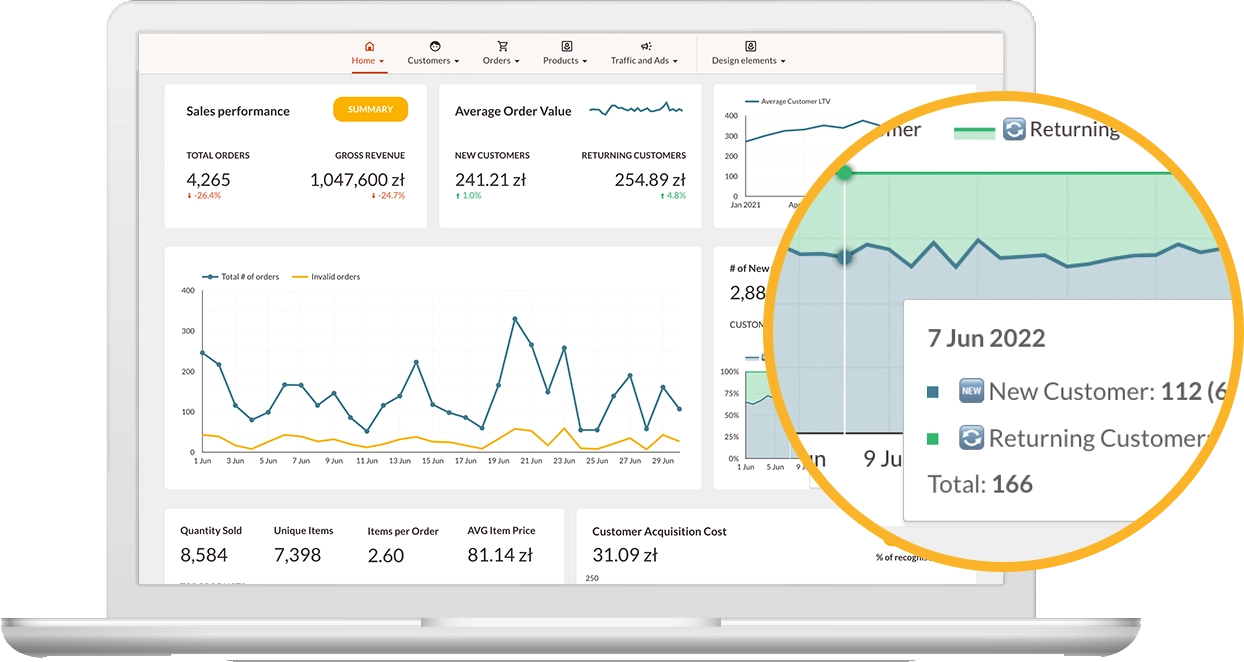This screenshot has width=1244, height=662.
Task: Click the NEW badge icon in tooltip
Action: tap(971, 391)
